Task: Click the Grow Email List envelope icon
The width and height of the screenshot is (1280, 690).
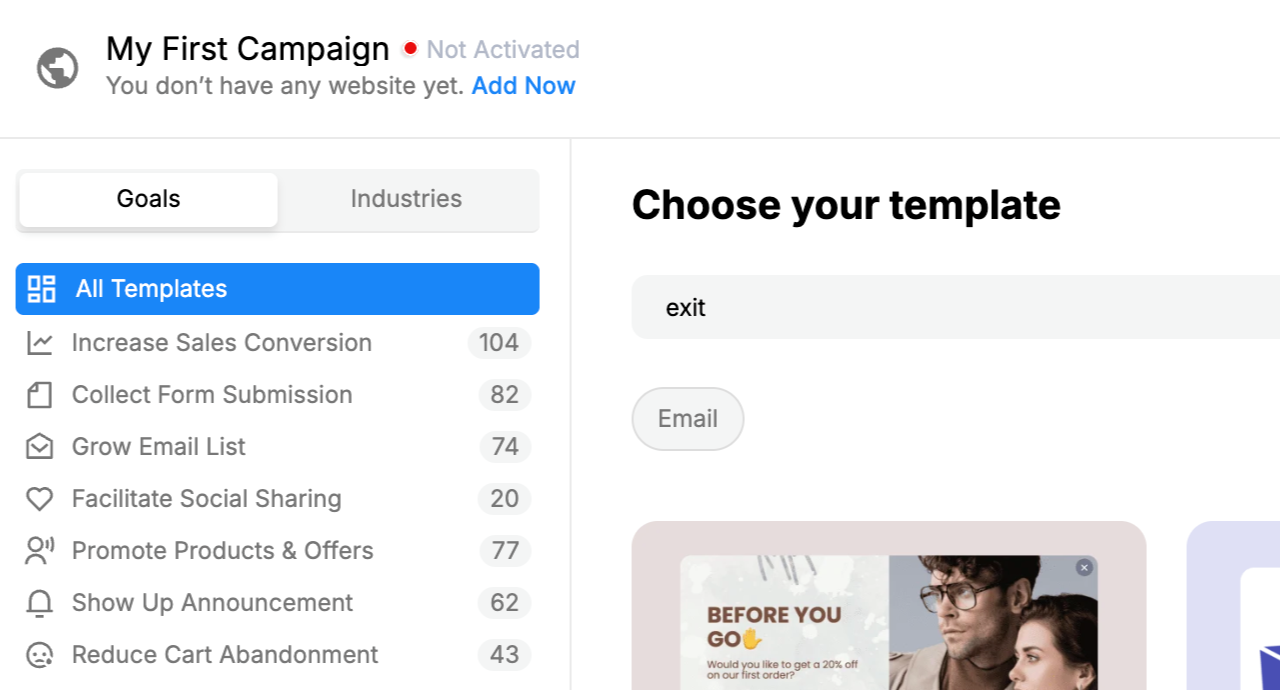Action: tap(40, 447)
